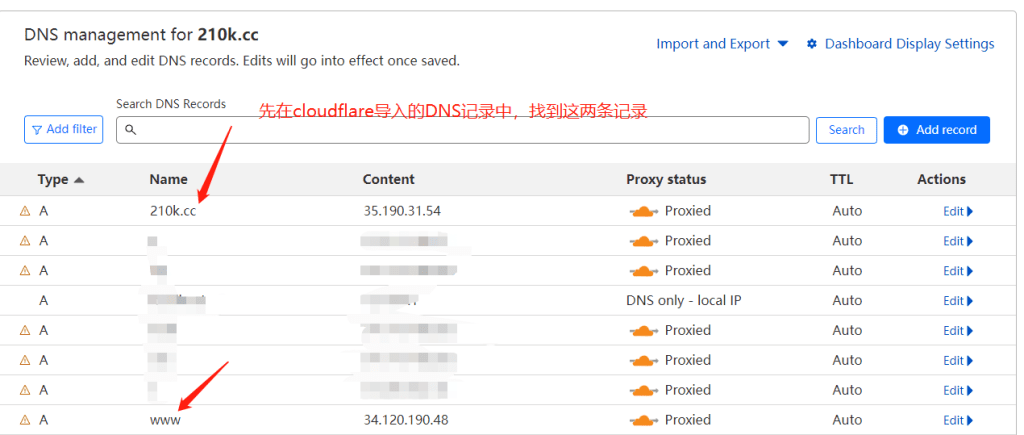The width and height of the screenshot is (1024, 435).
Task: Click the orange proxied cloud for 210k.cc
Action: pyautogui.click(x=643, y=211)
